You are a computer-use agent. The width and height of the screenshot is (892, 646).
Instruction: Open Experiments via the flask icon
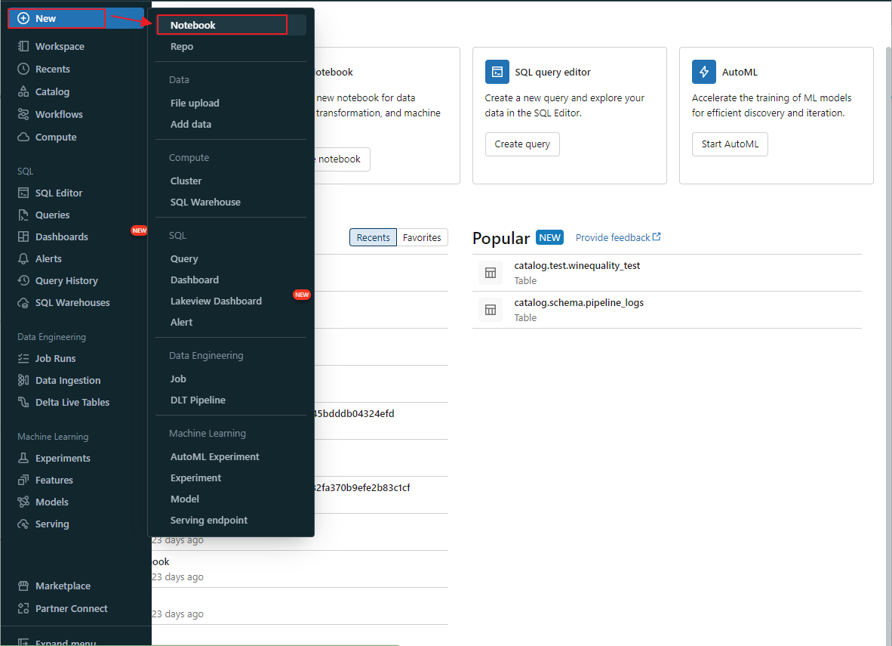click(23, 458)
